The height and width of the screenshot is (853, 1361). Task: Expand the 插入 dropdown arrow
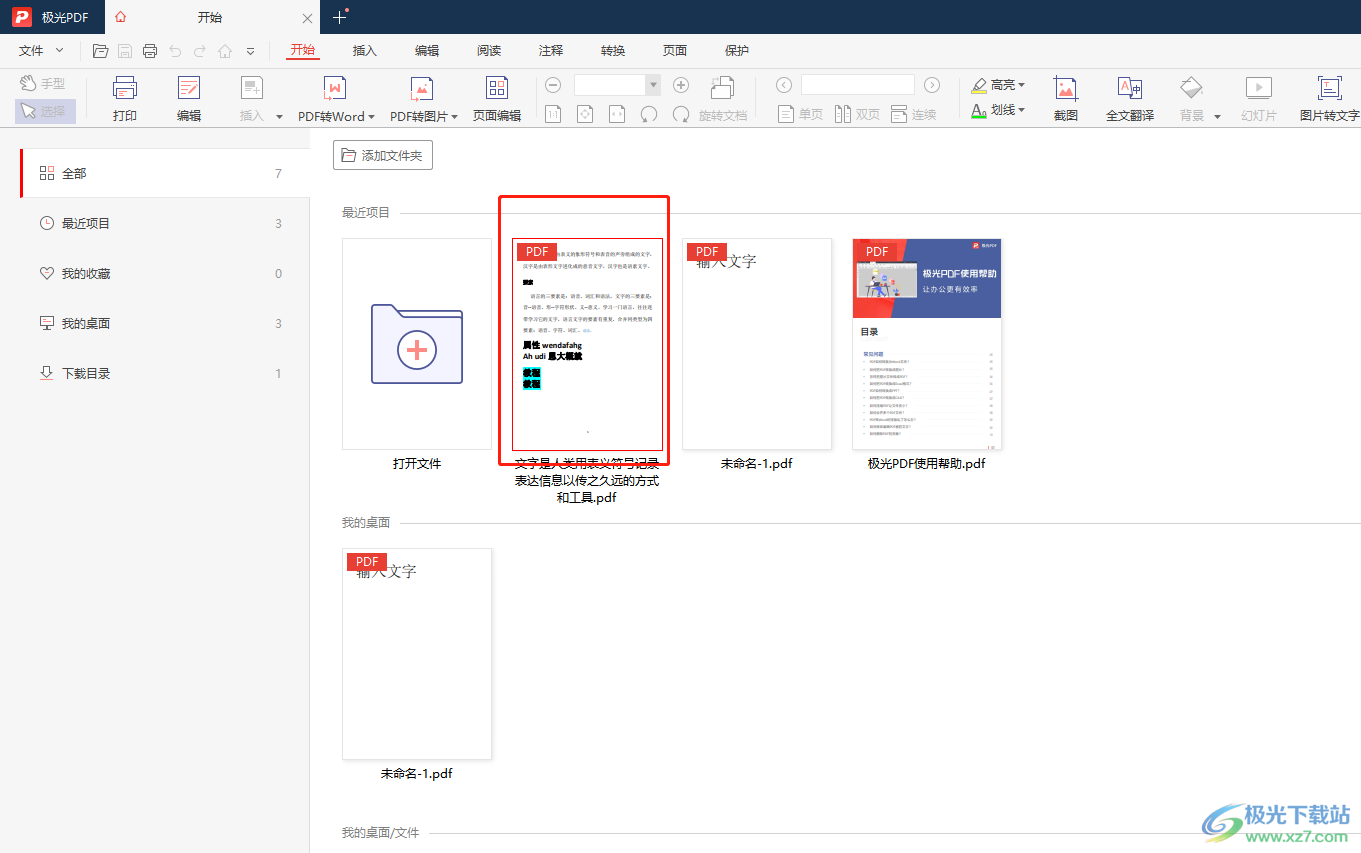point(279,117)
